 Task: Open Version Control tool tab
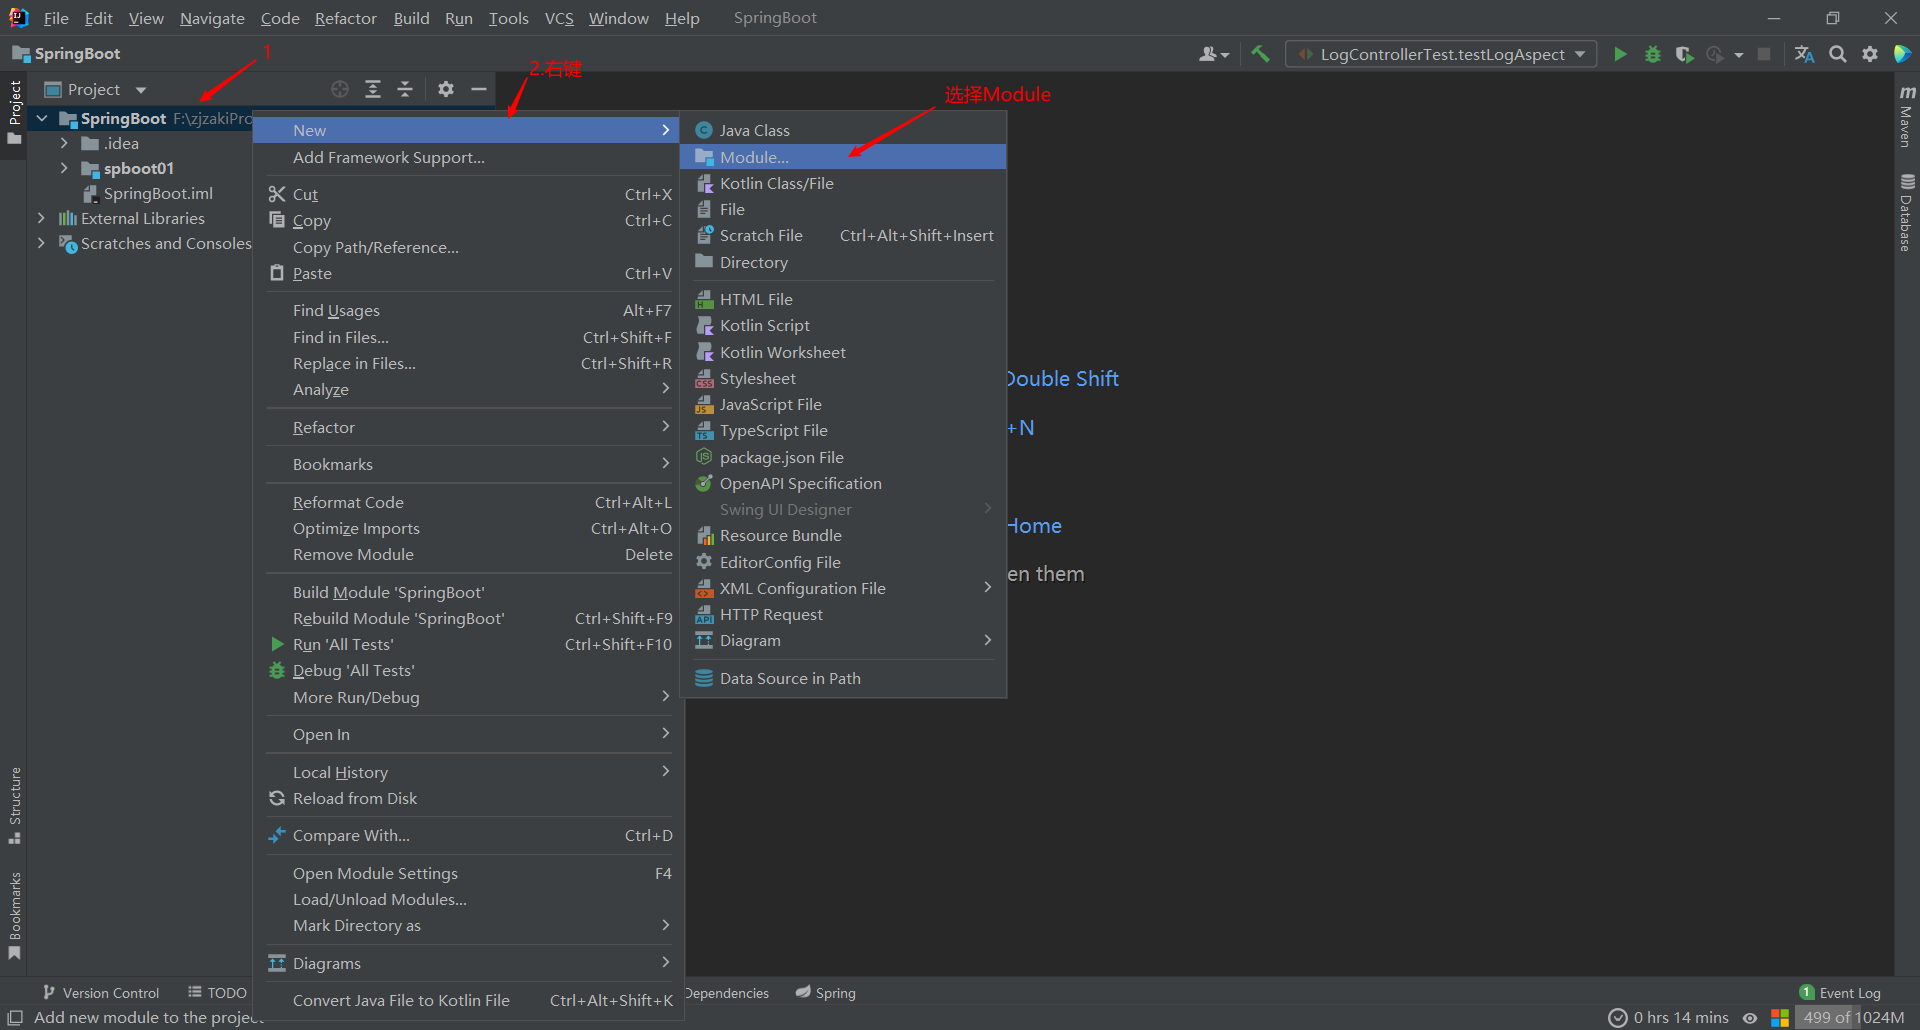click(x=101, y=993)
